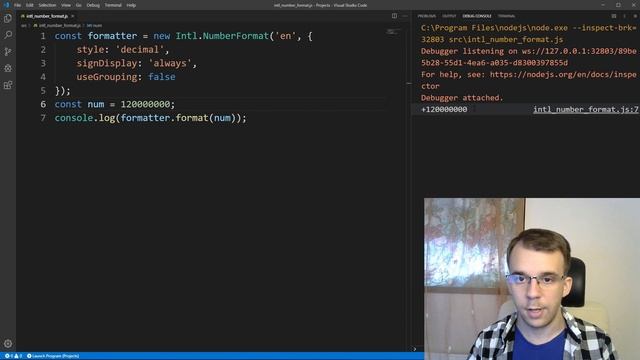Click 'signDisplay' on line 3
The image size is (640, 360).
[x=107, y=63]
